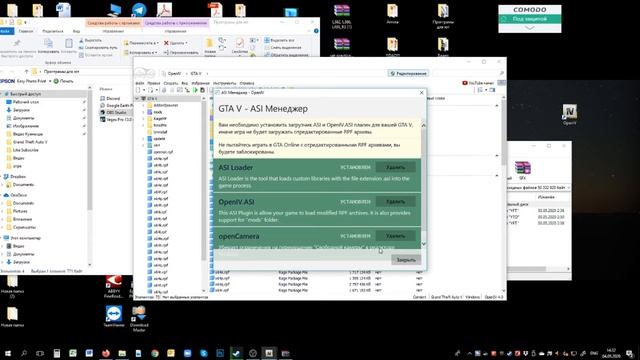Collapse the GTA V root tree node
640x360 pixels.
137,99
